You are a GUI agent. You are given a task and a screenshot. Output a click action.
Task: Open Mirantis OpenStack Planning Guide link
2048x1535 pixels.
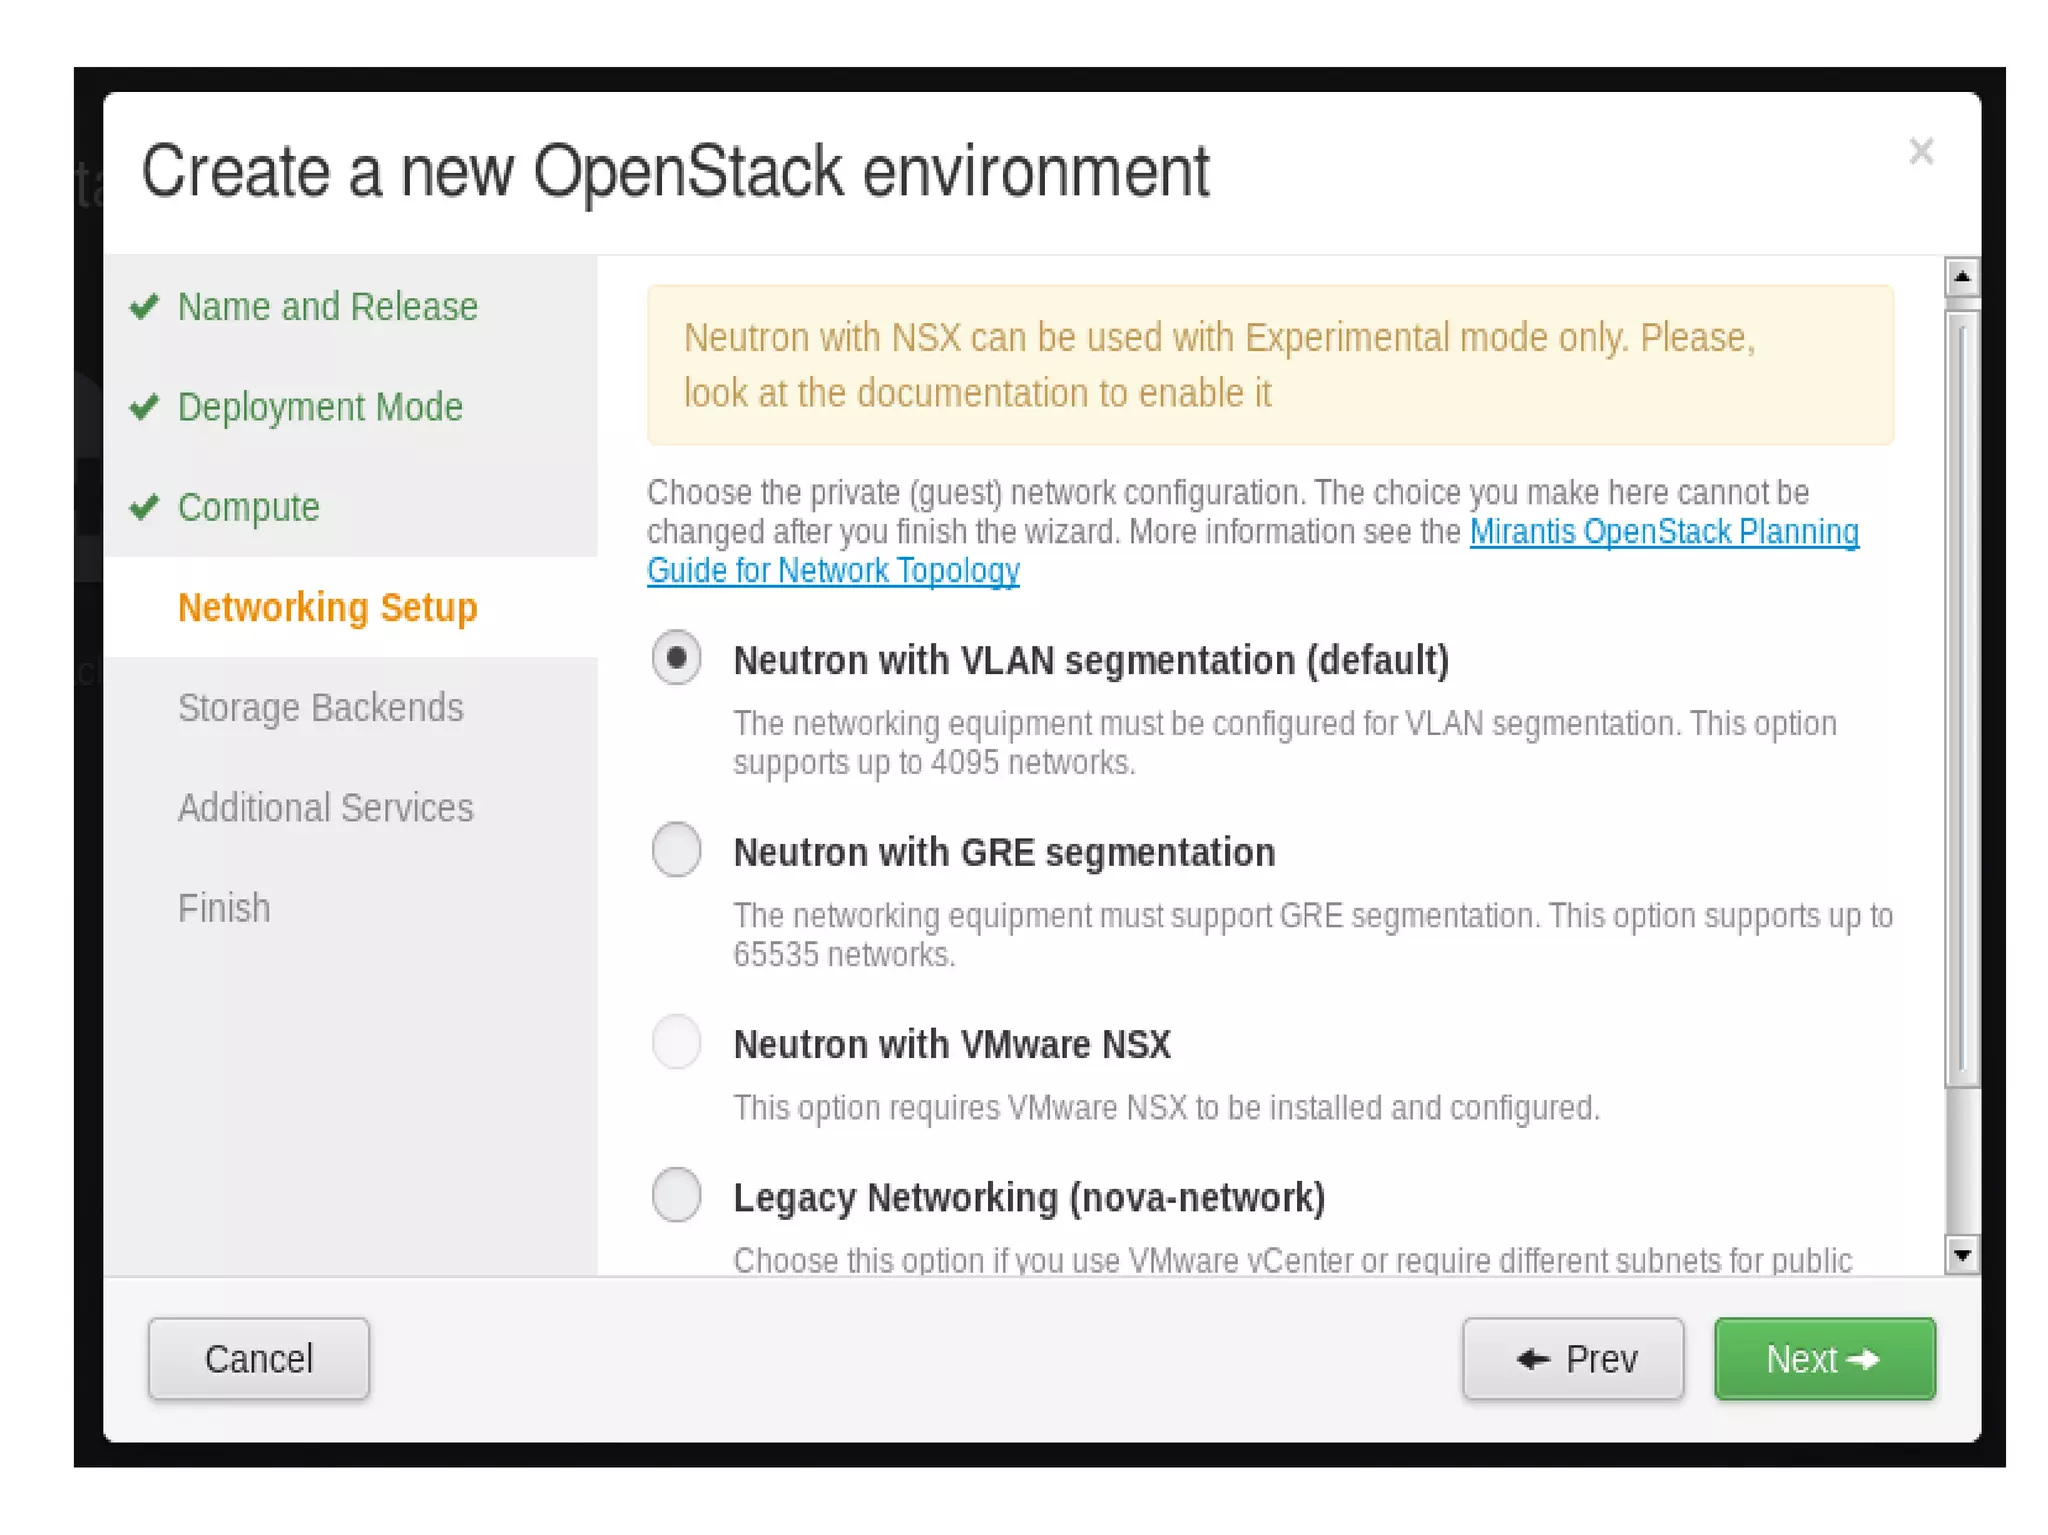(x=1662, y=532)
